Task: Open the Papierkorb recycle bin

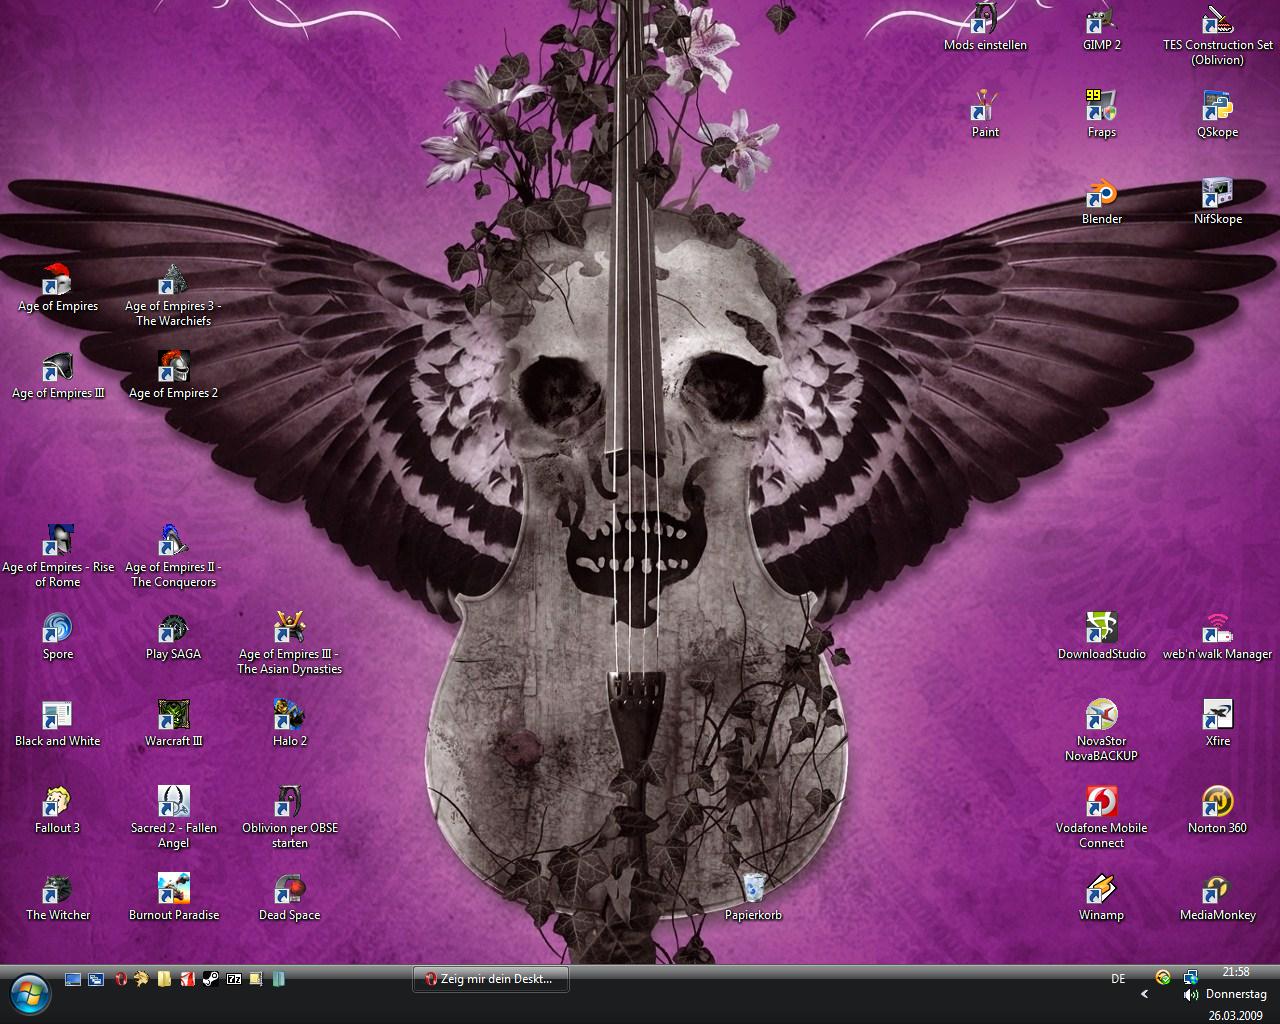Action: point(754,890)
